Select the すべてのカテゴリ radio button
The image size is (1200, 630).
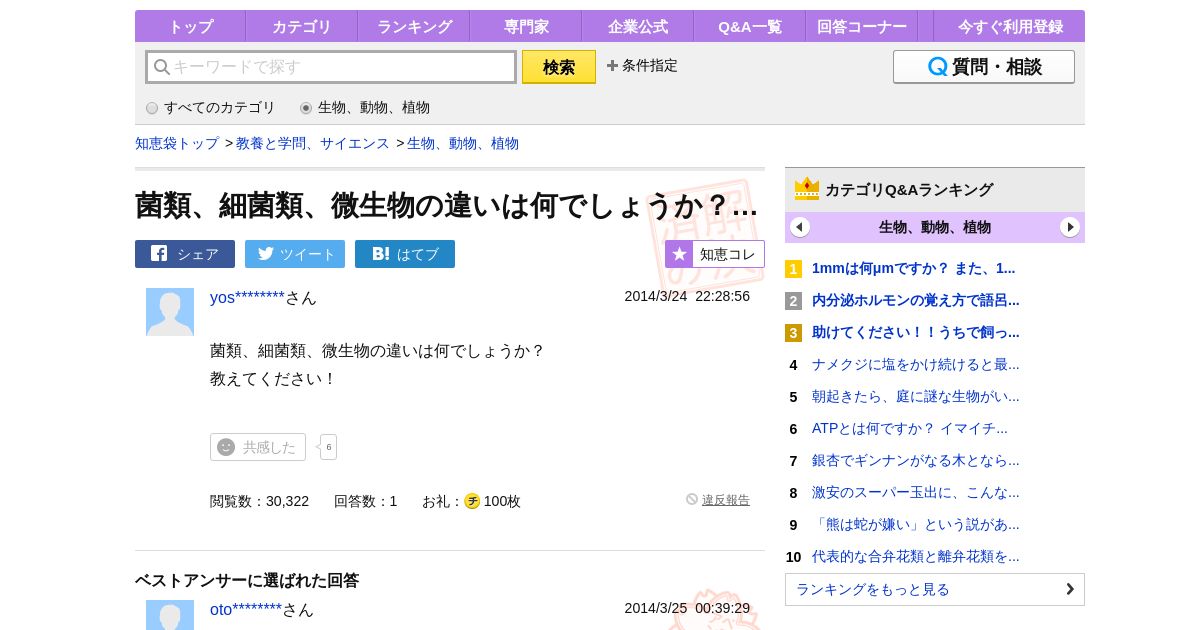(152, 108)
